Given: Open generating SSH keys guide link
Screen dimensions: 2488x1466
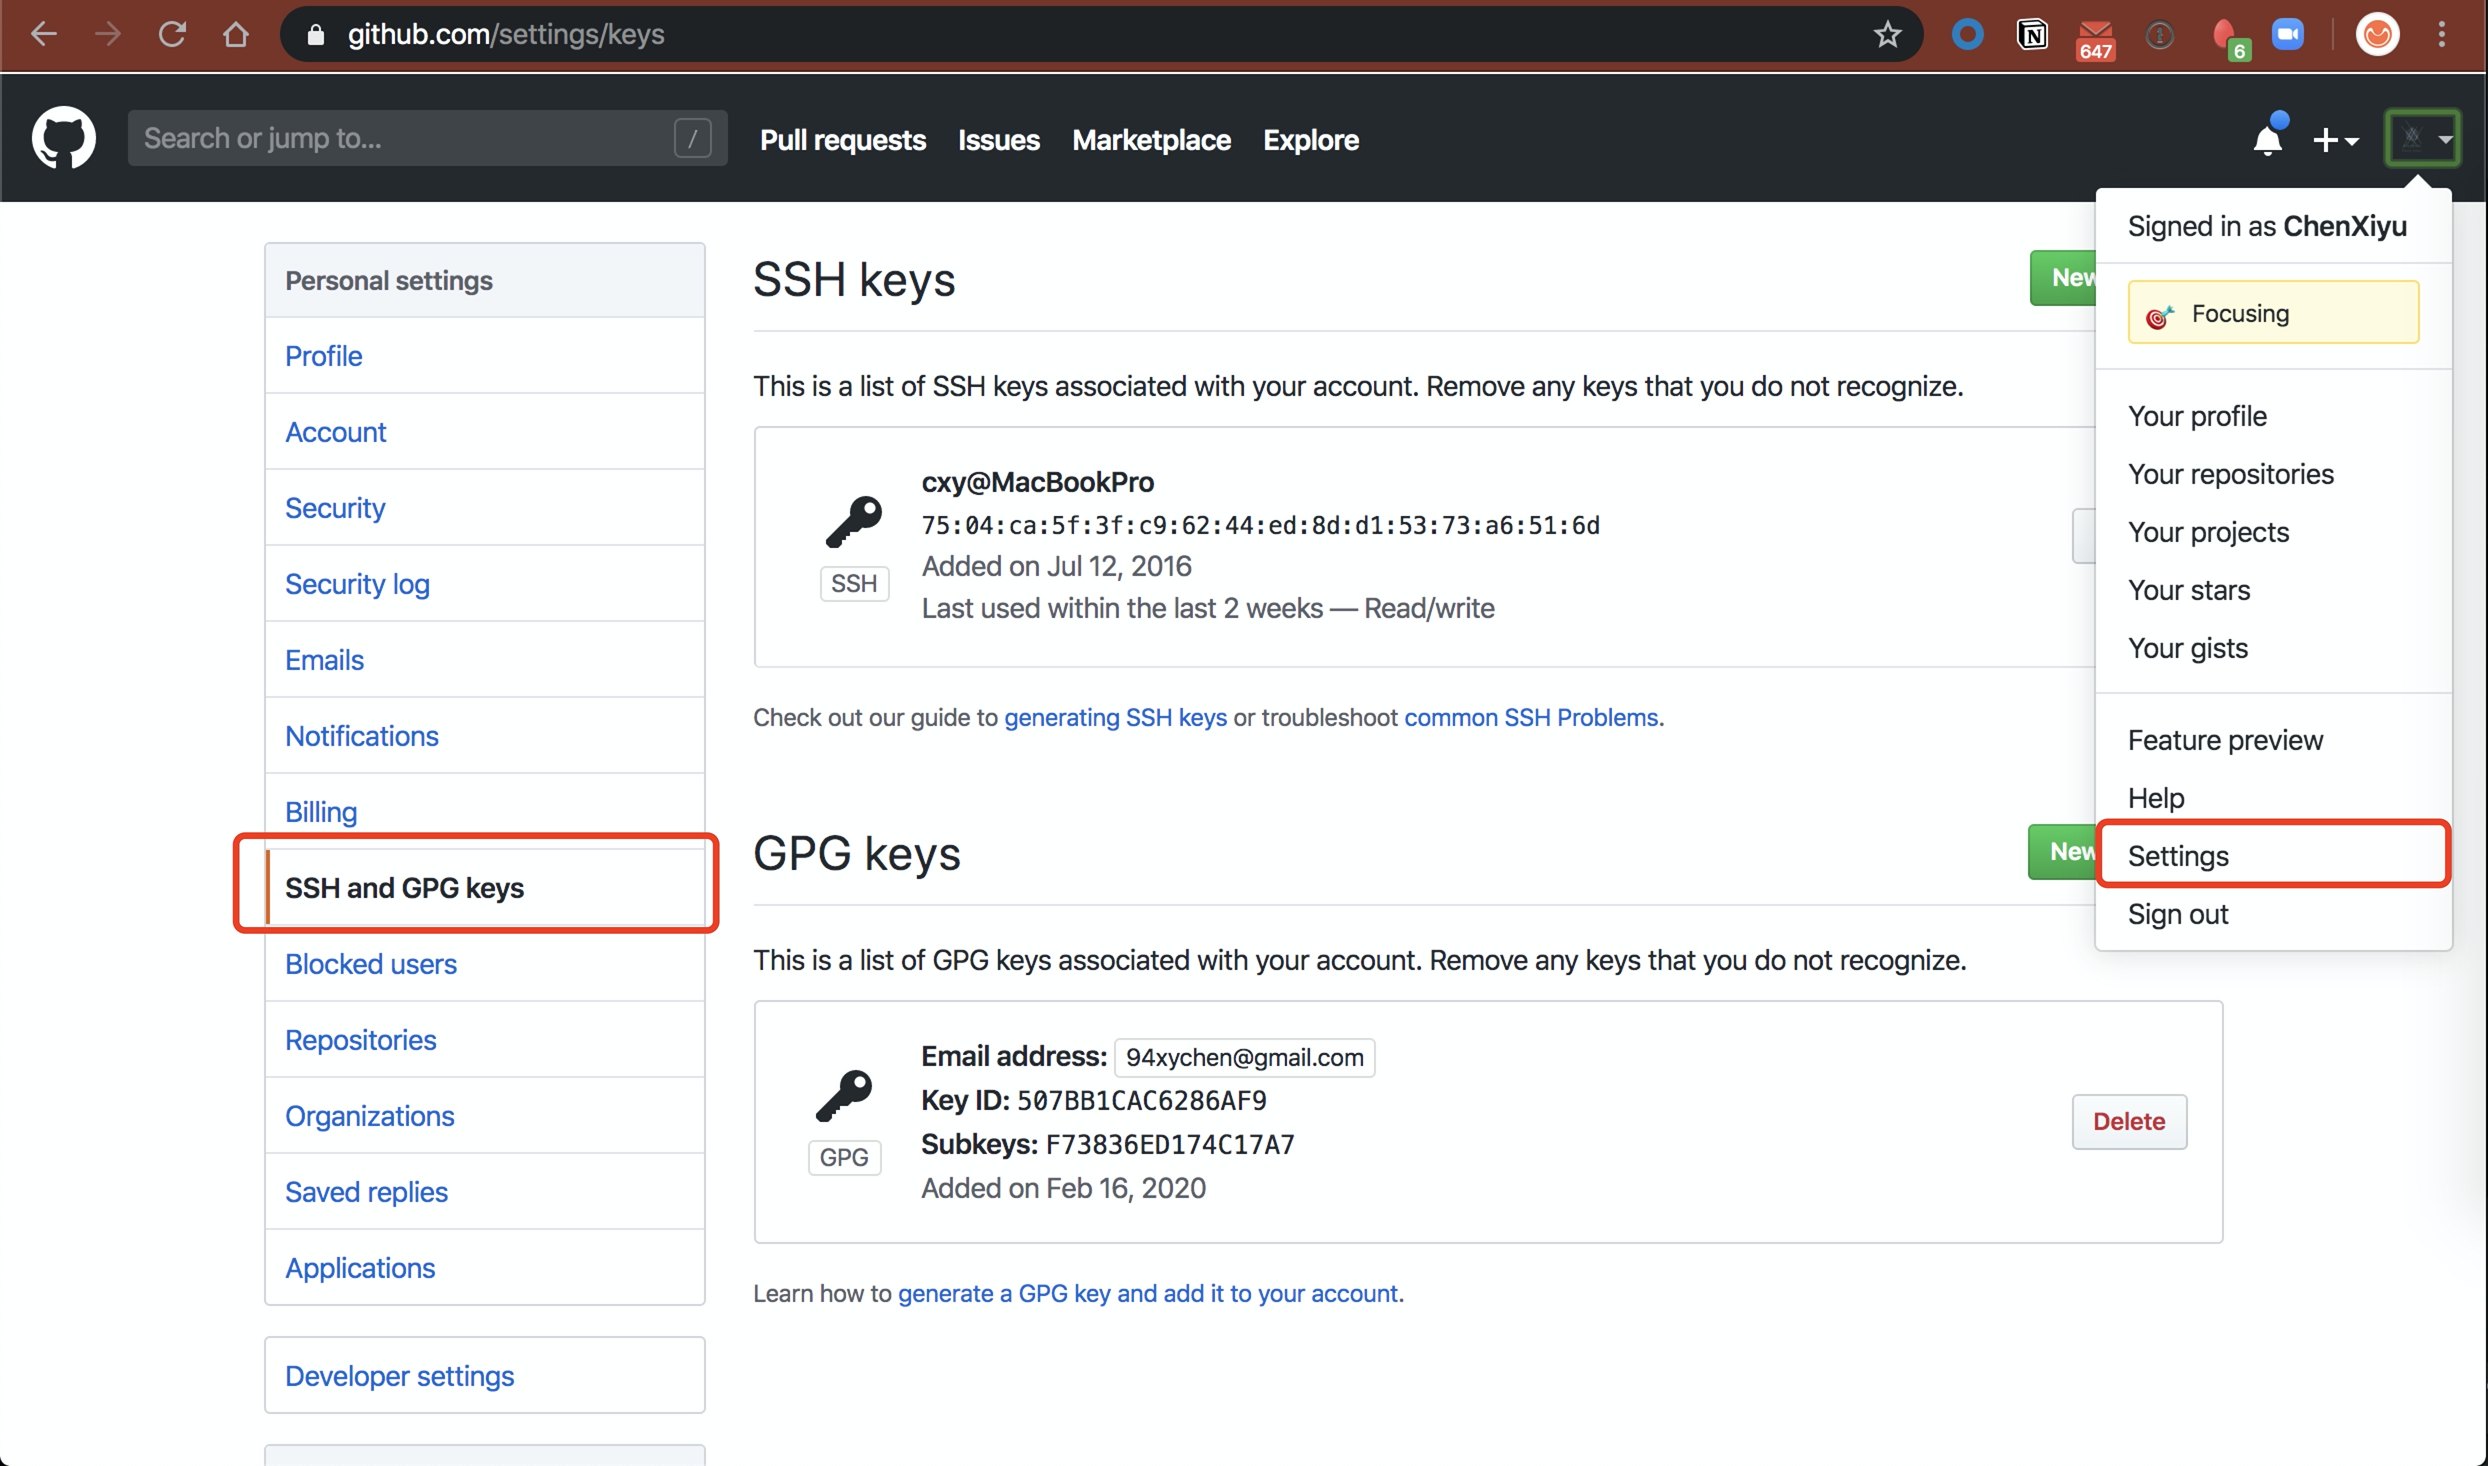Looking at the screenshot, I should (1115, 717).
